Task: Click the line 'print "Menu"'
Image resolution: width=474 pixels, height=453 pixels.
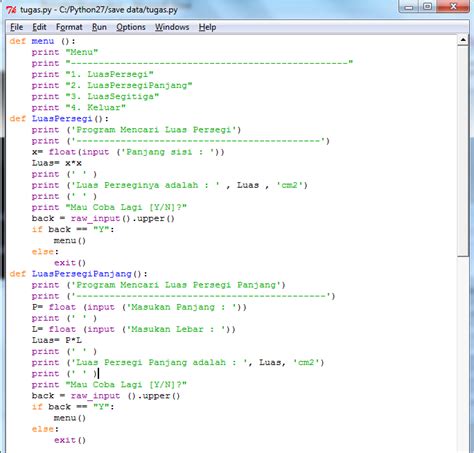Action: point(65,52)
